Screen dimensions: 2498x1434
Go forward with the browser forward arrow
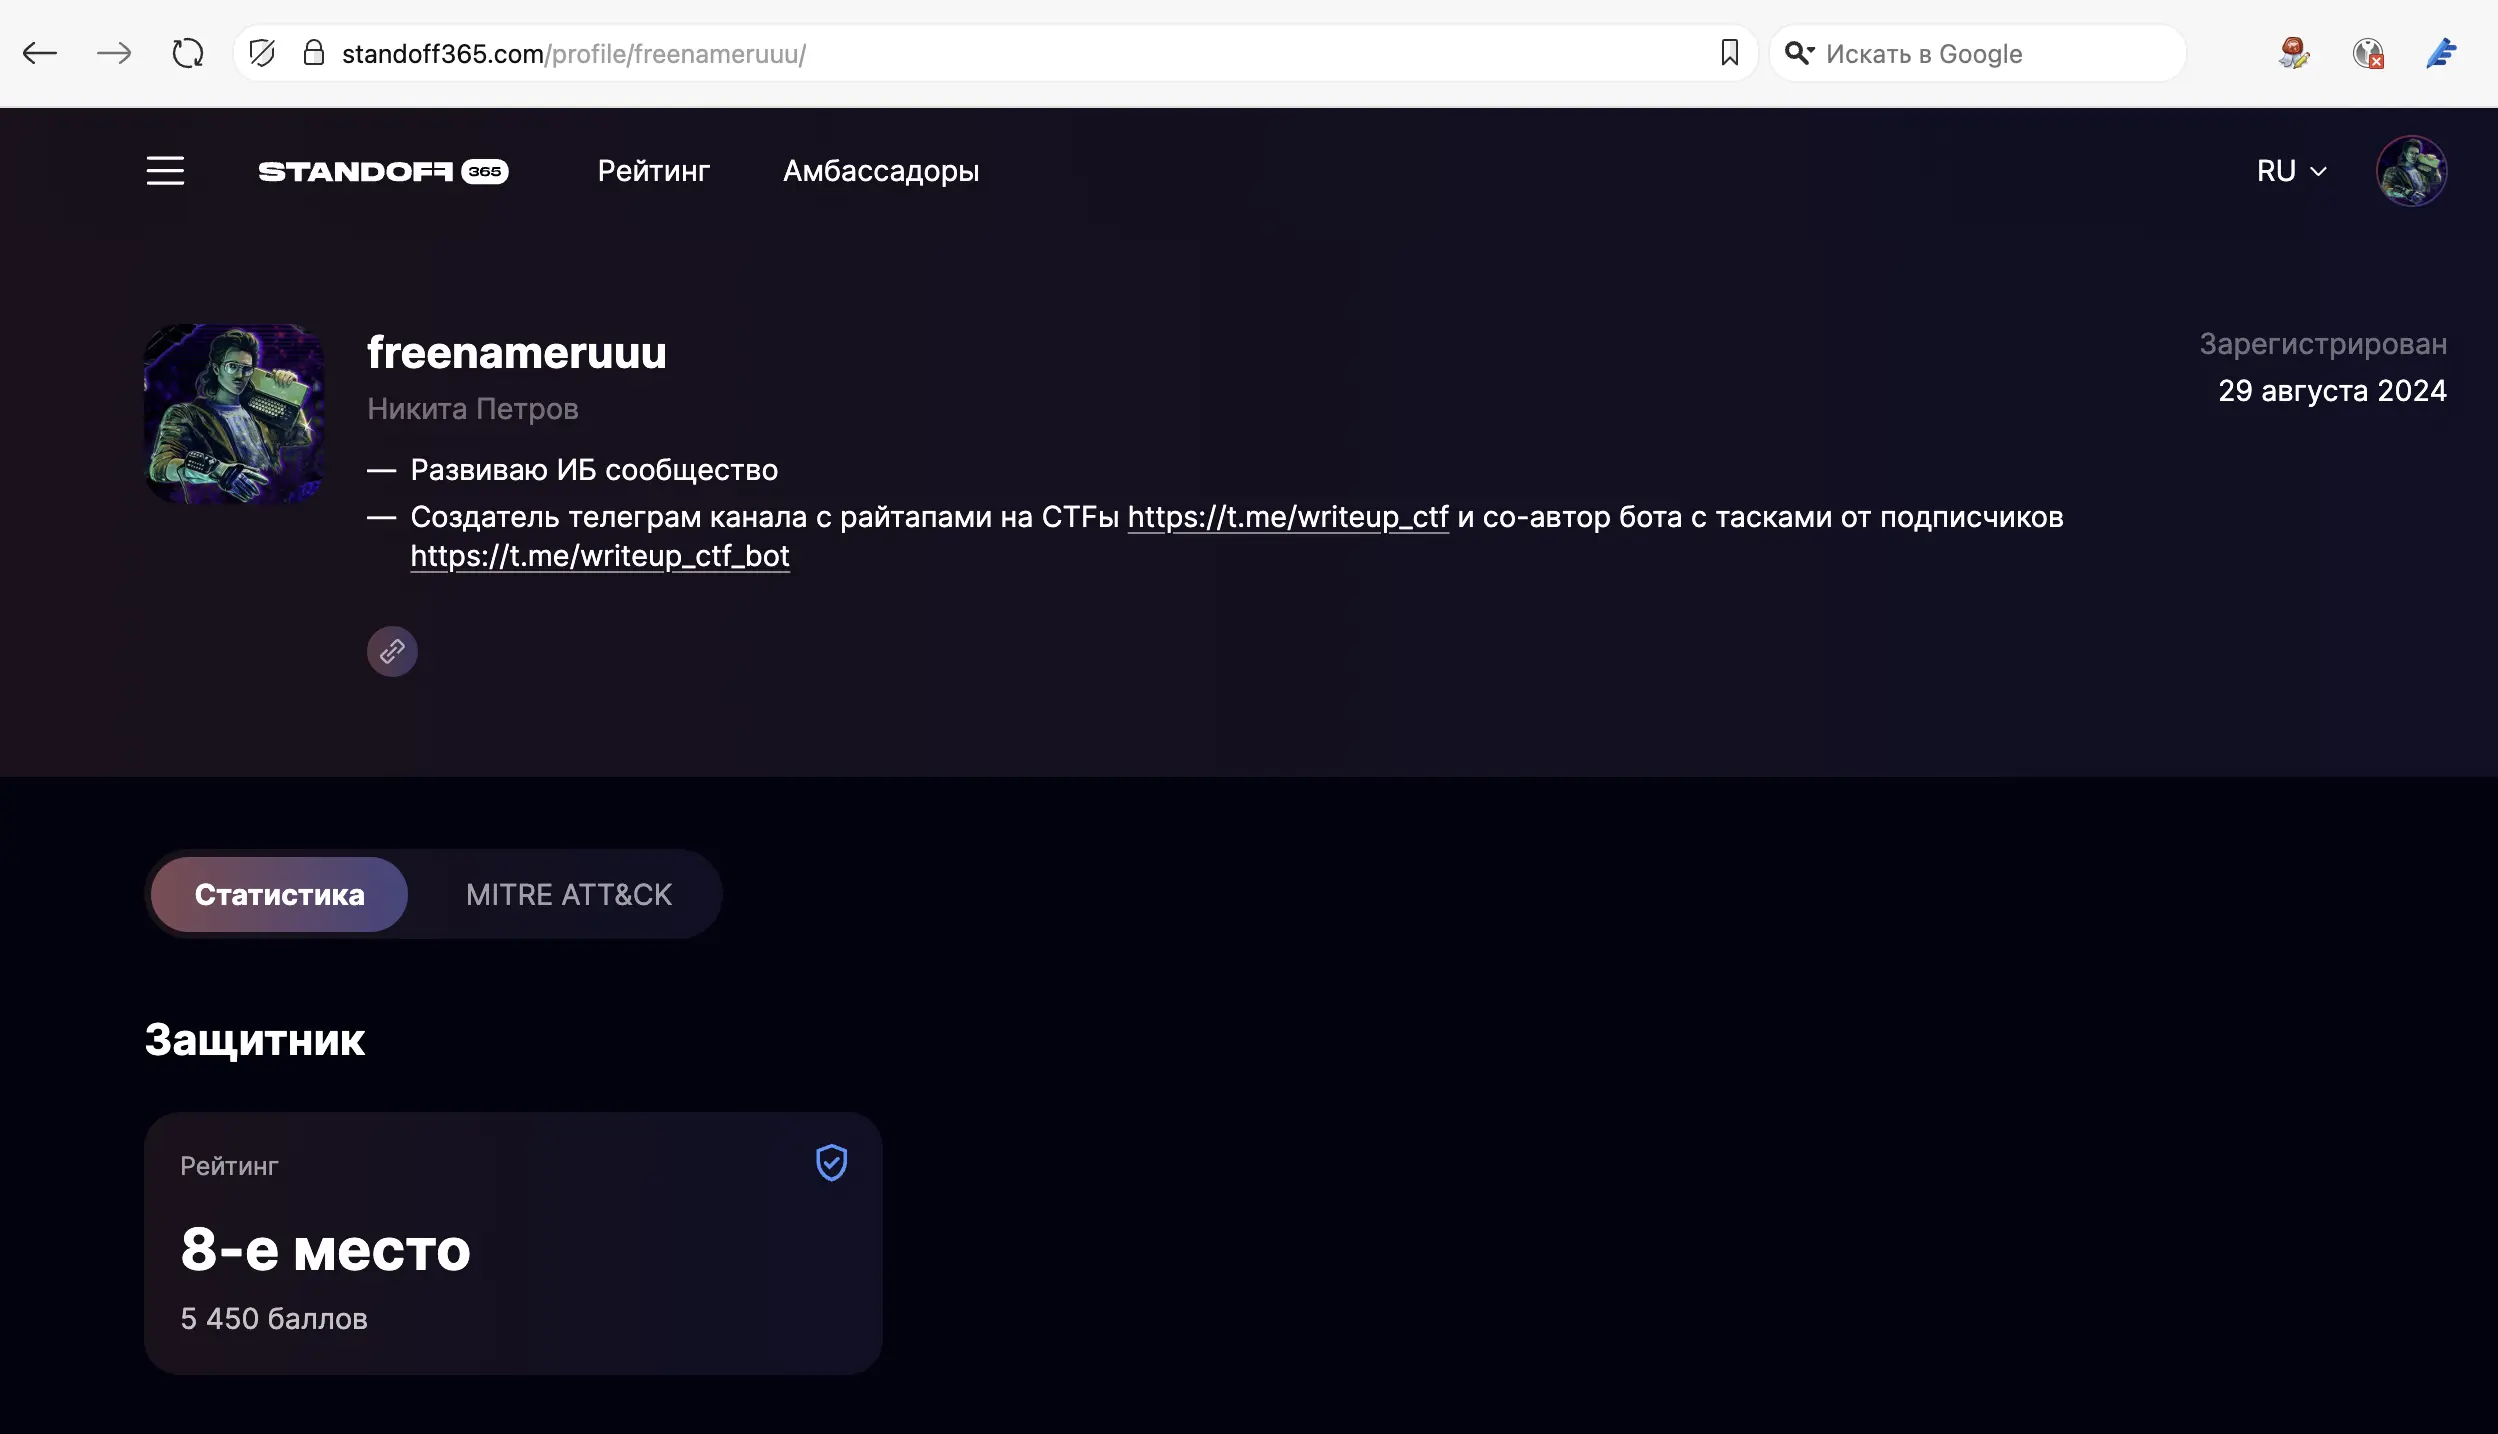coord(114,53)
